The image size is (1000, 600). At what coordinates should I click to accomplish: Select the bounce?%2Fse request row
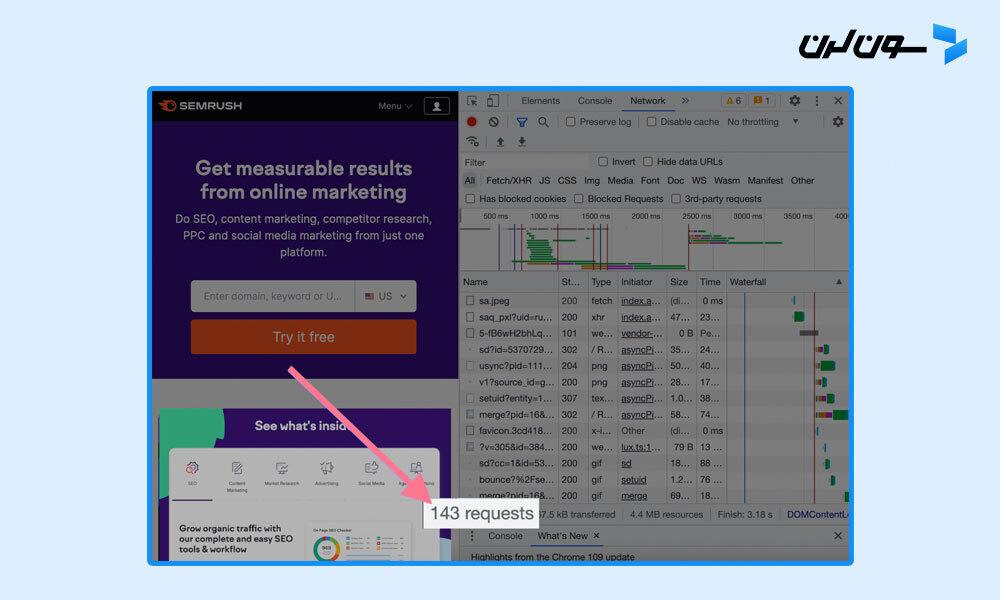point(654,480)
